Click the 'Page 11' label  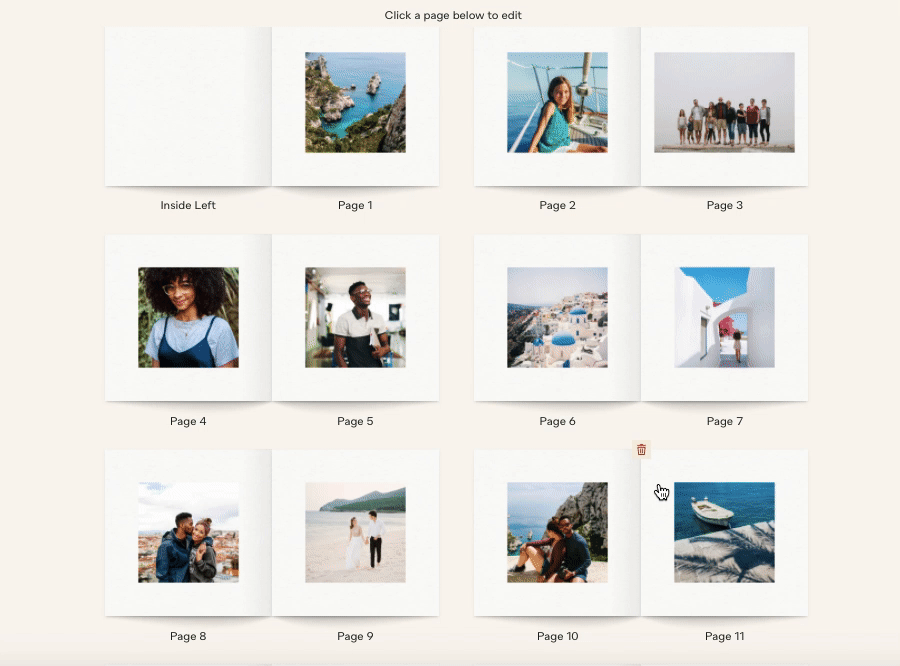[724, 636]
